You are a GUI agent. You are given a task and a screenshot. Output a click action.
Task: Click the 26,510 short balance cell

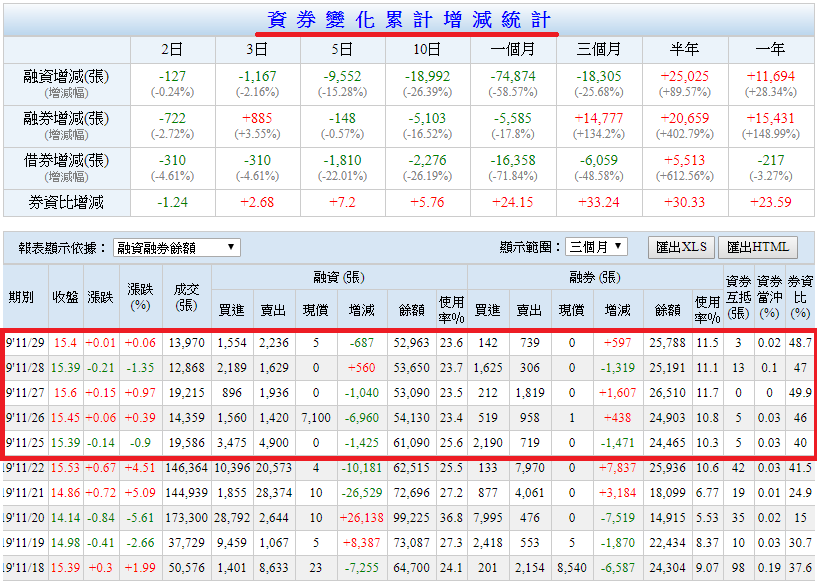667,393
